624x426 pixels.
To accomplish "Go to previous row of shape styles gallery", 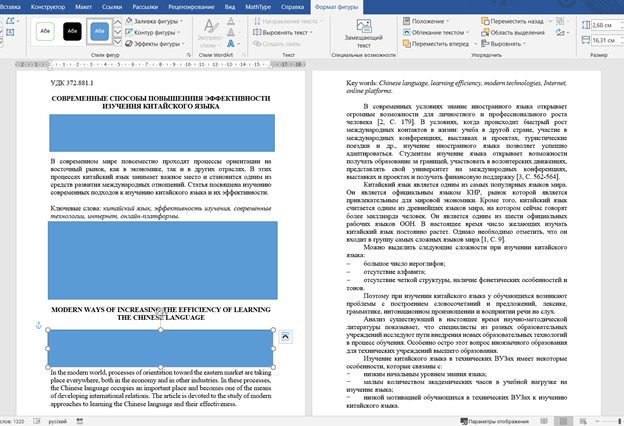I will click(x=118, y=22).
